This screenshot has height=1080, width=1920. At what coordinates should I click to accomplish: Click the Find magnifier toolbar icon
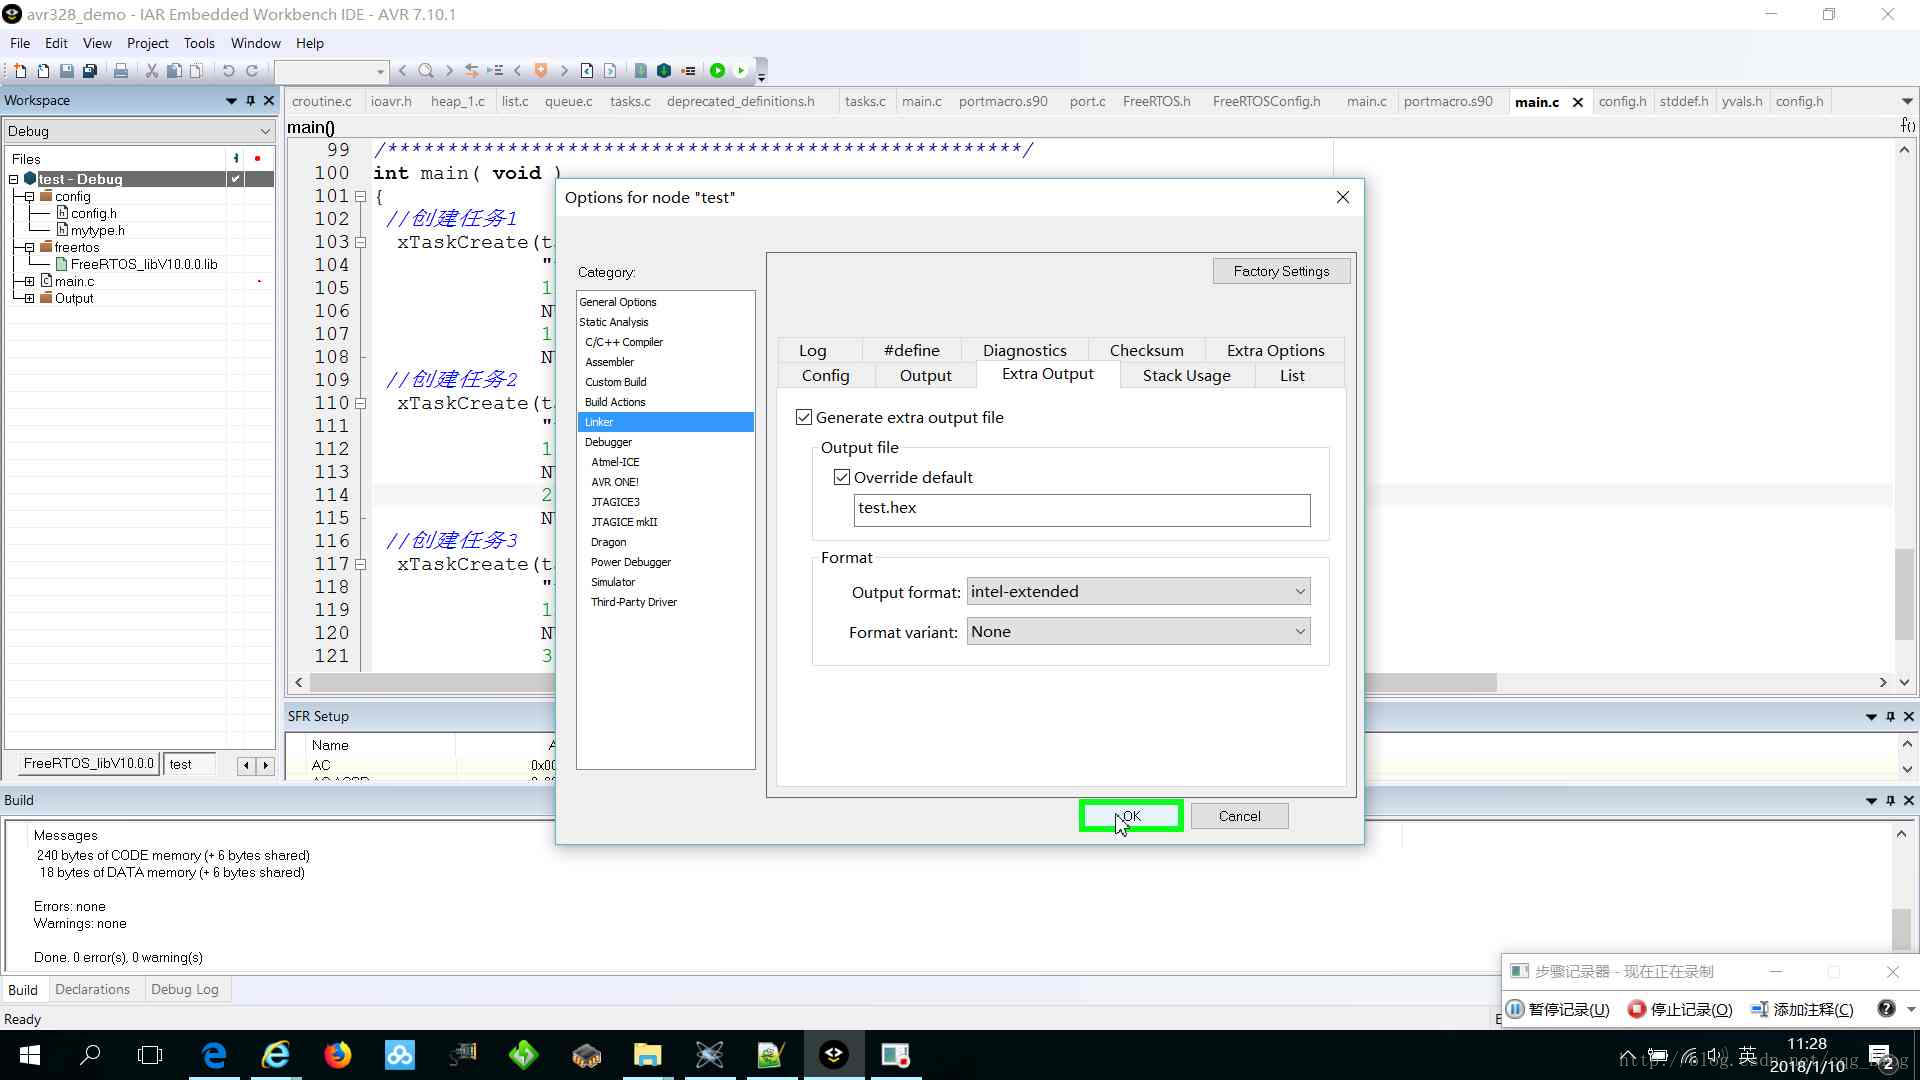click(426, 71)
